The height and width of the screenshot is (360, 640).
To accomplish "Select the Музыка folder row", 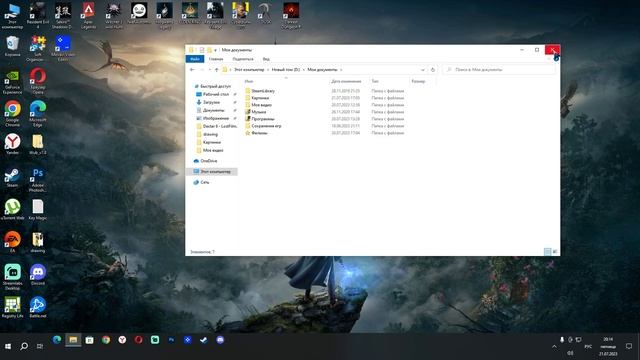I will click(324, 111).
